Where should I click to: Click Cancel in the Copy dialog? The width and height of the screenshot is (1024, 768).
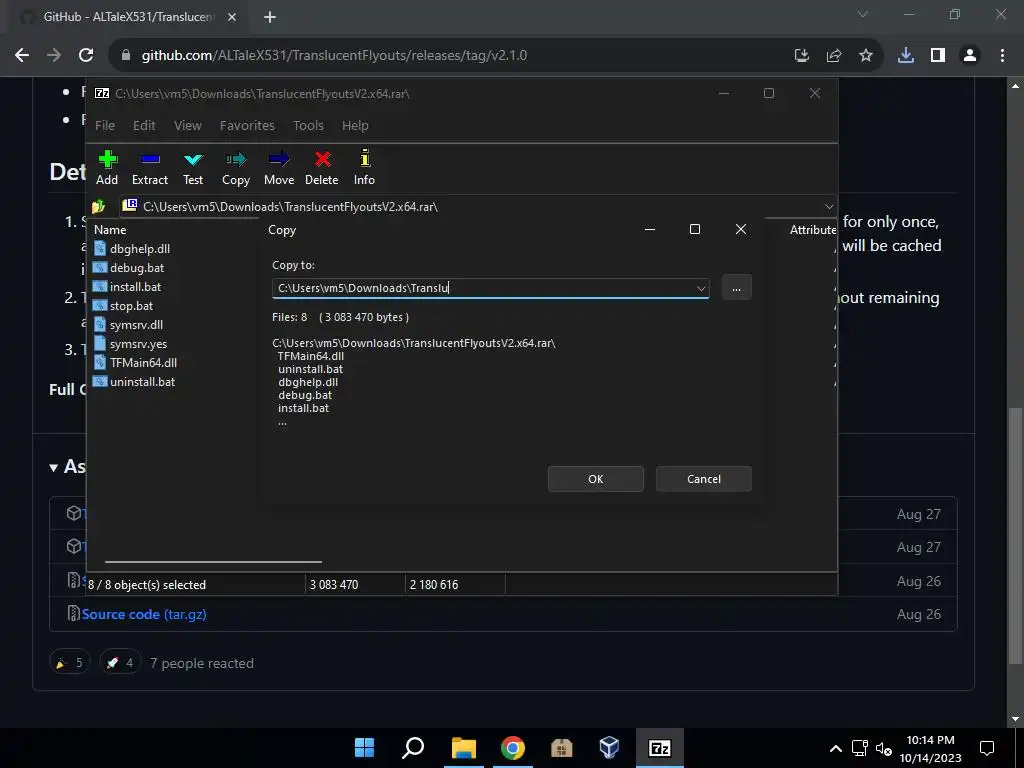pyautogui.click(x=703, y=479)
